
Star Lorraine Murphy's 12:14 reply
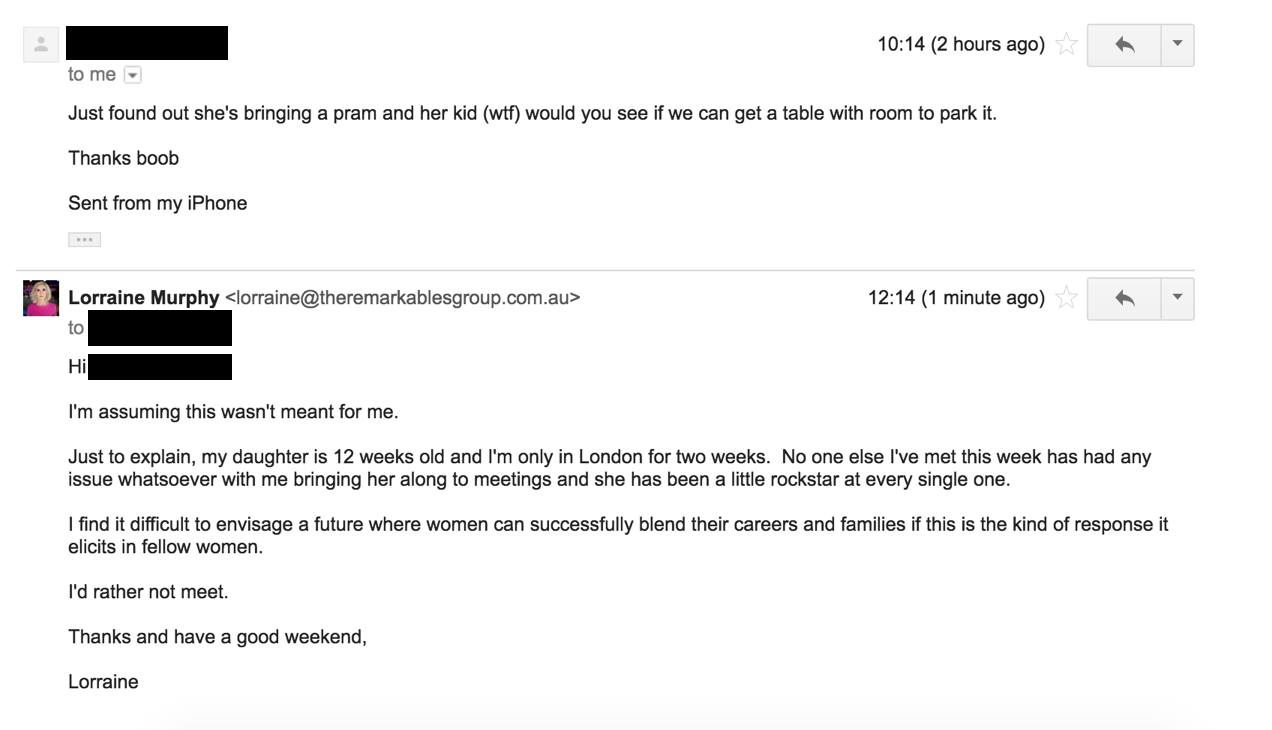(x=1067, y=297)
